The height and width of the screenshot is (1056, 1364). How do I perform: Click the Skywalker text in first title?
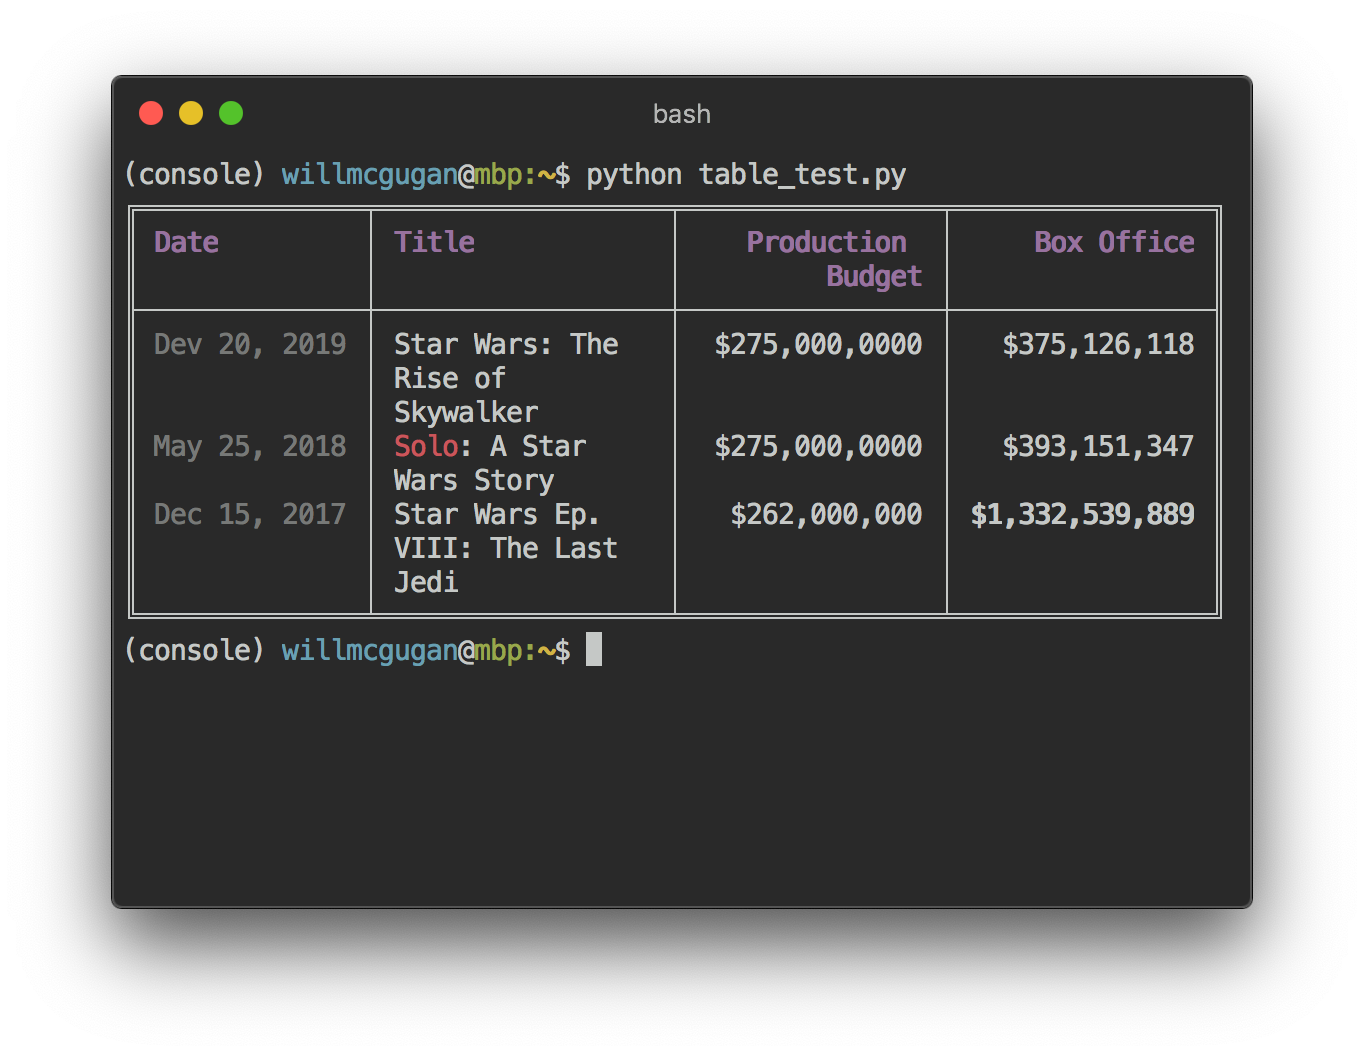(x=466, y=412)
